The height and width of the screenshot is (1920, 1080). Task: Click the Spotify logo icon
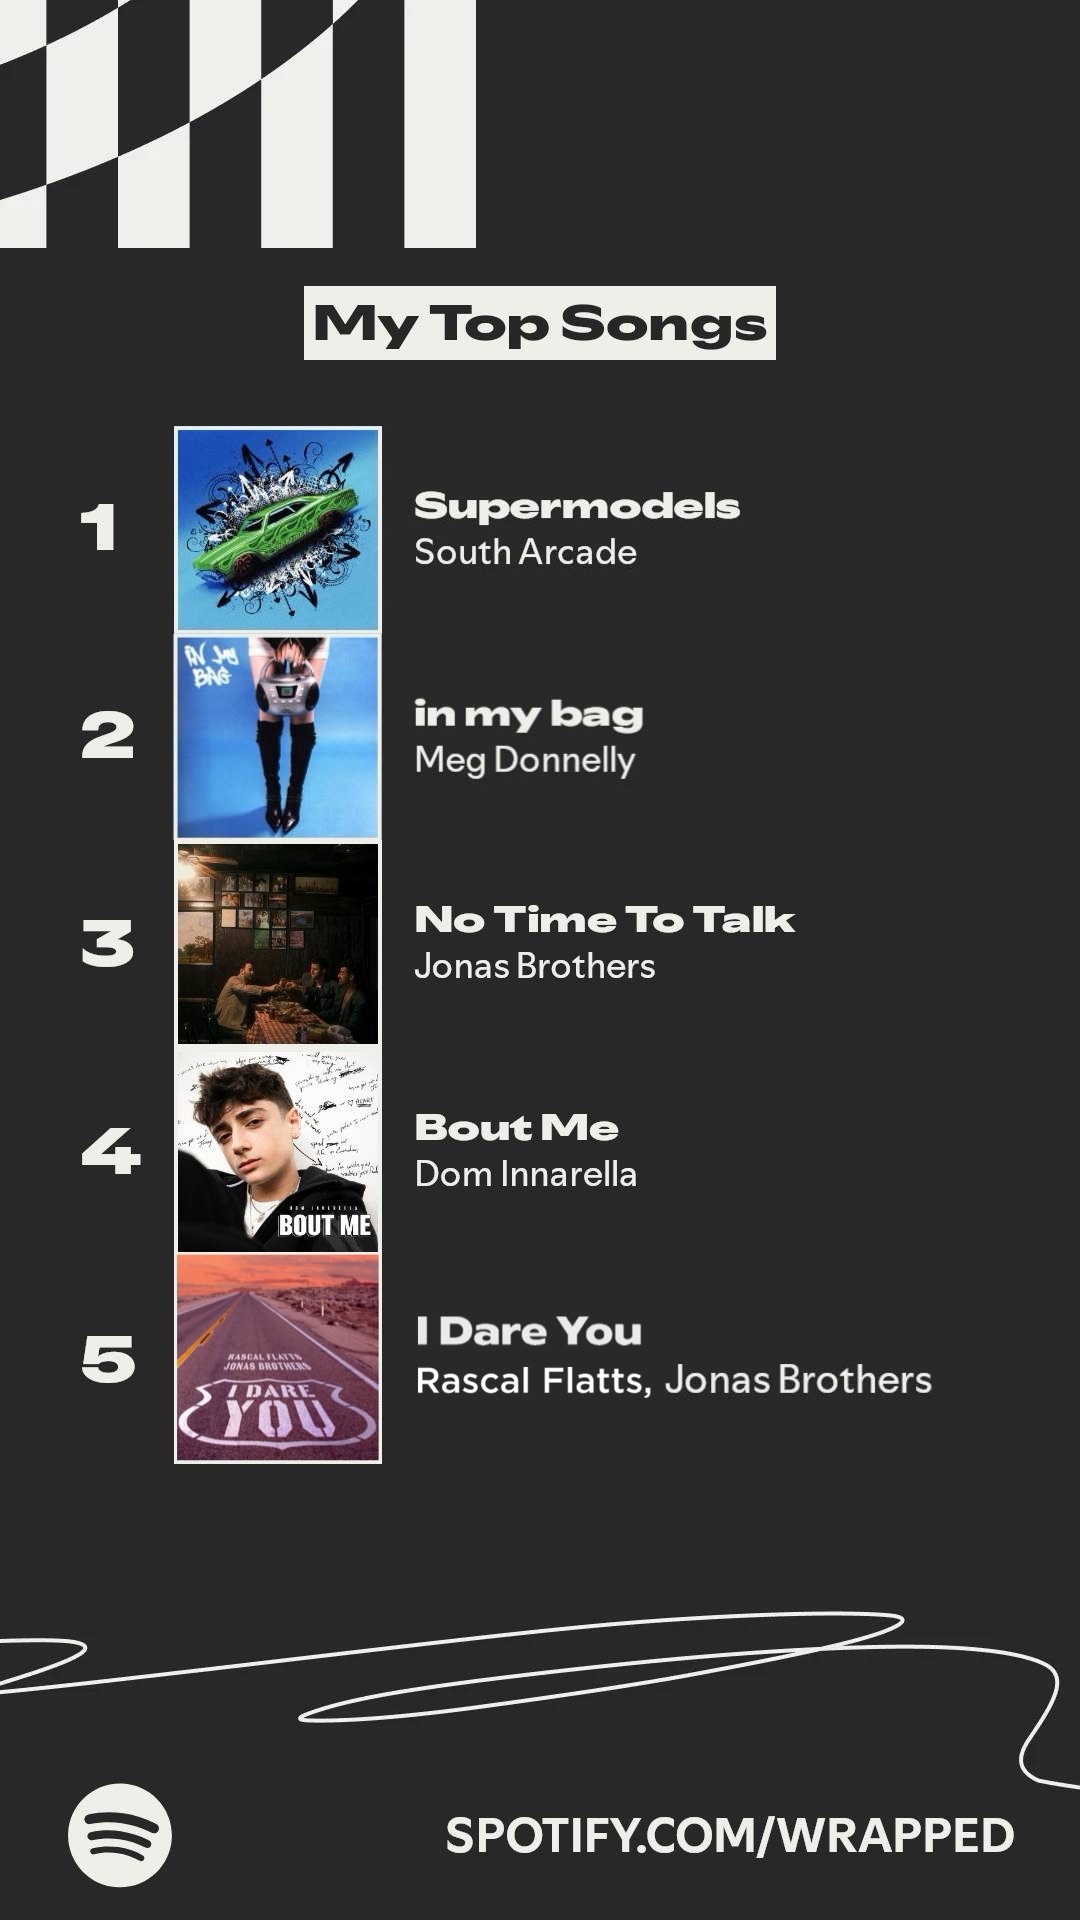click(120, 1835)
